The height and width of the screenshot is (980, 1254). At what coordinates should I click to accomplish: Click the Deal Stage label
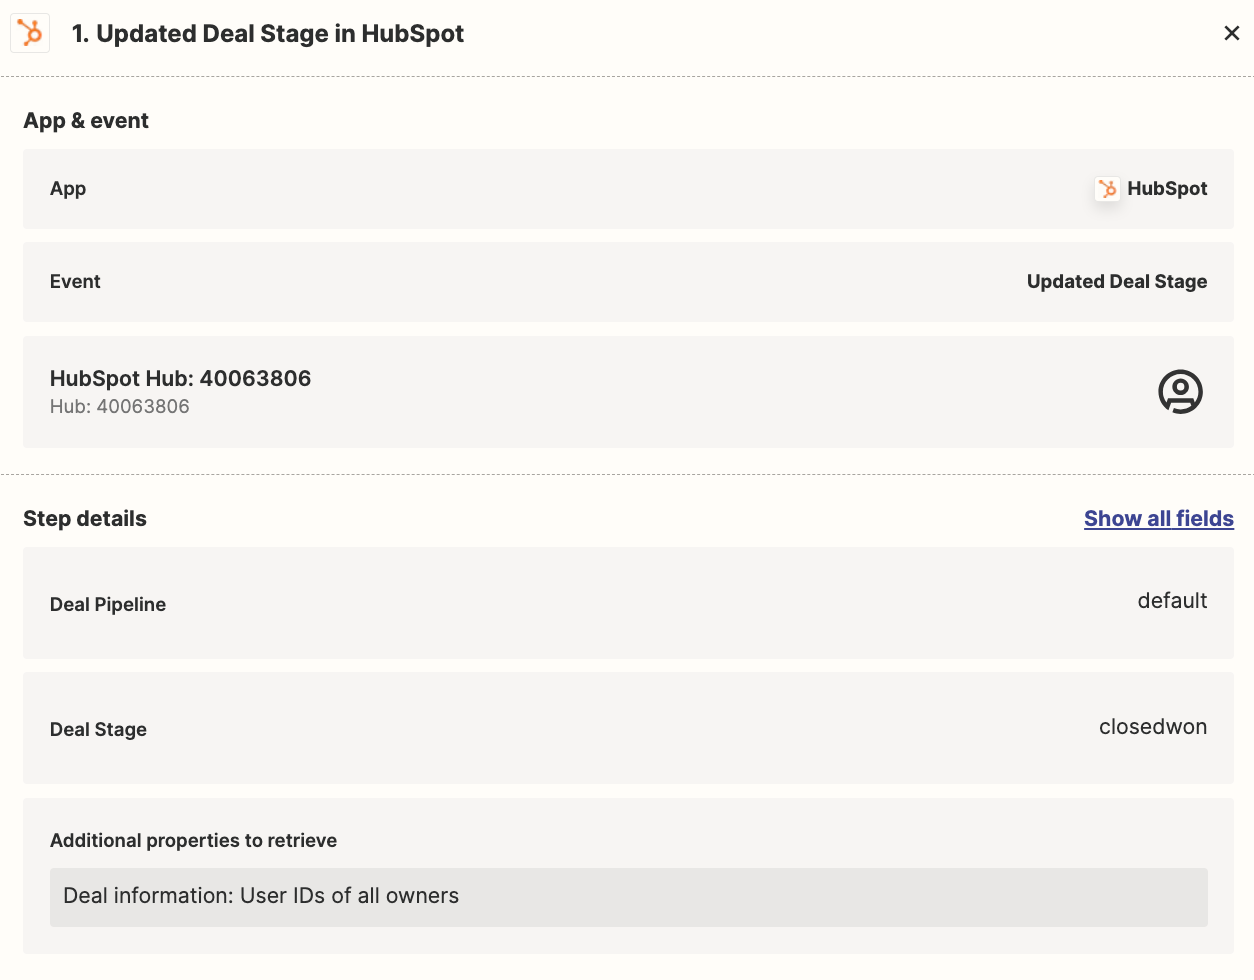coord(98,730)
